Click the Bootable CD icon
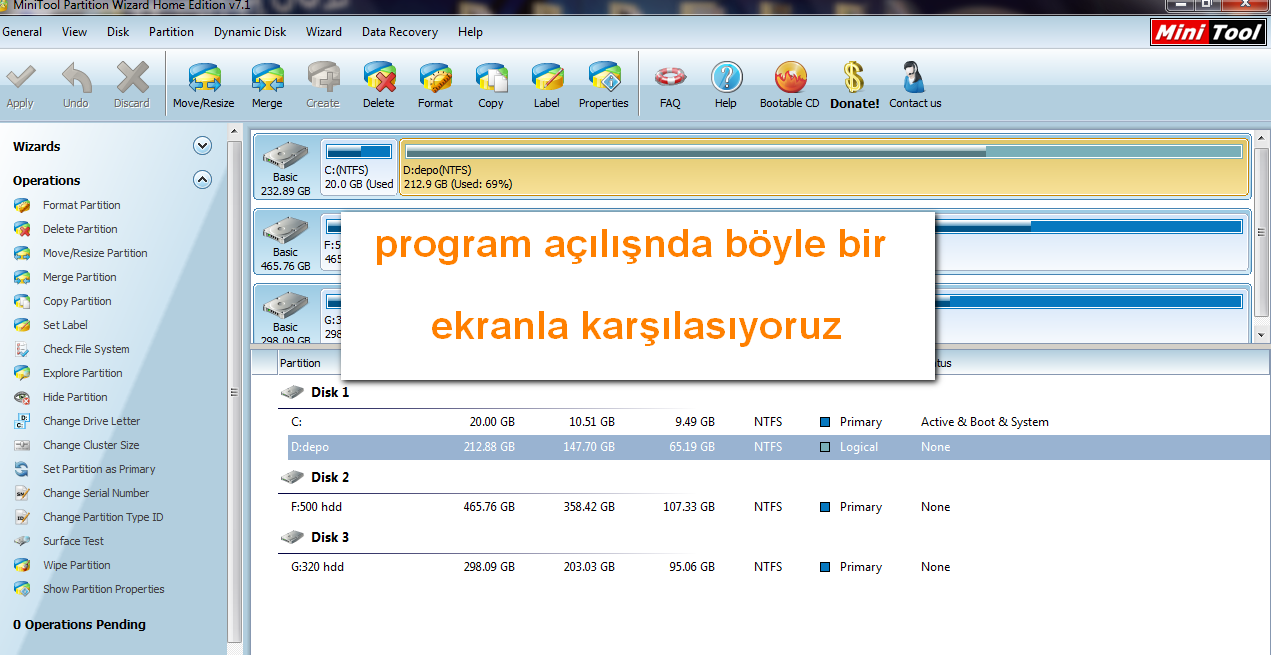This screenshot has width=1271, height=655. [790, 77]
